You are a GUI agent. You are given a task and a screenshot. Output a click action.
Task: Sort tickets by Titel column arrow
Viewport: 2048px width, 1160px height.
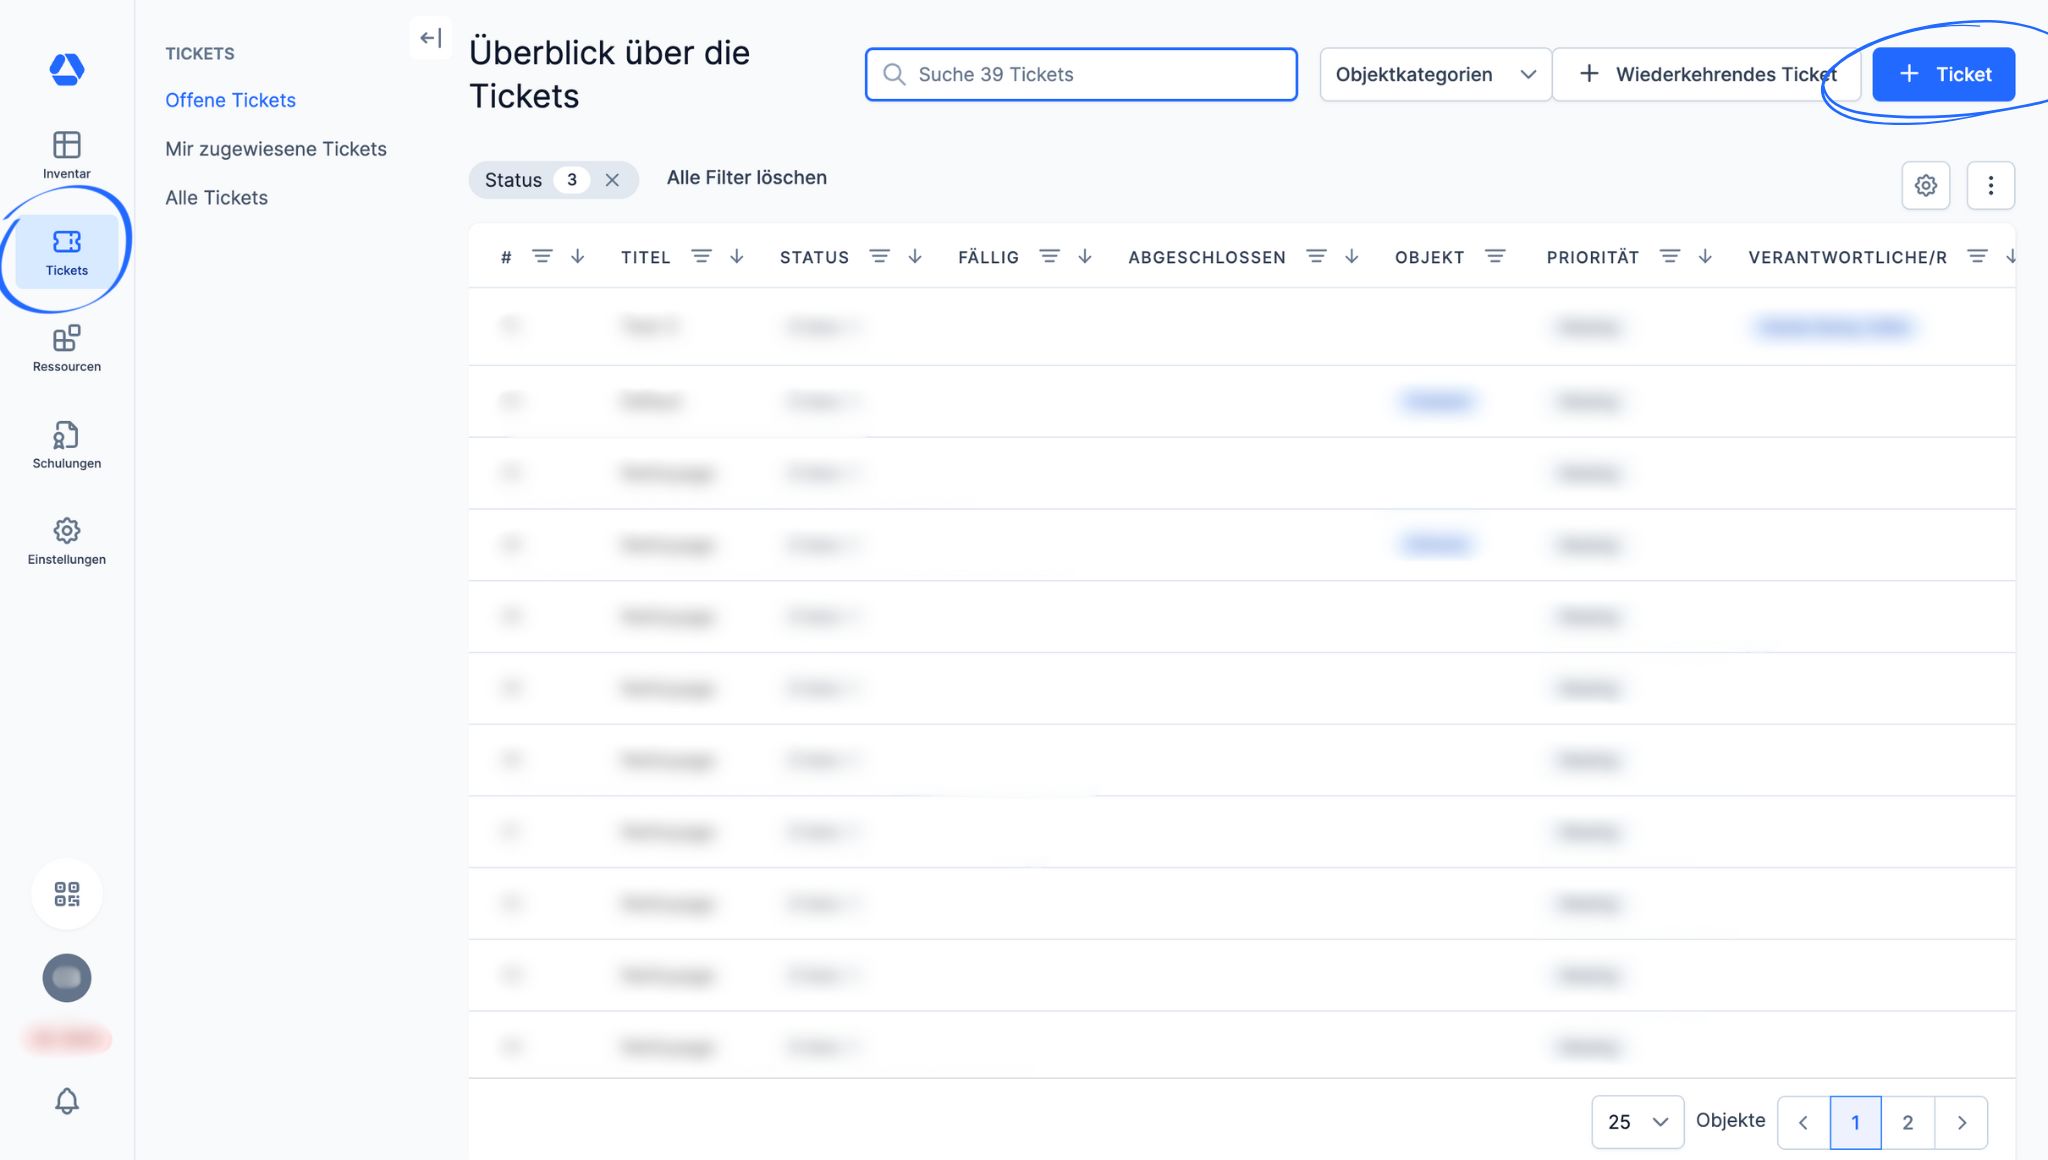737,257
